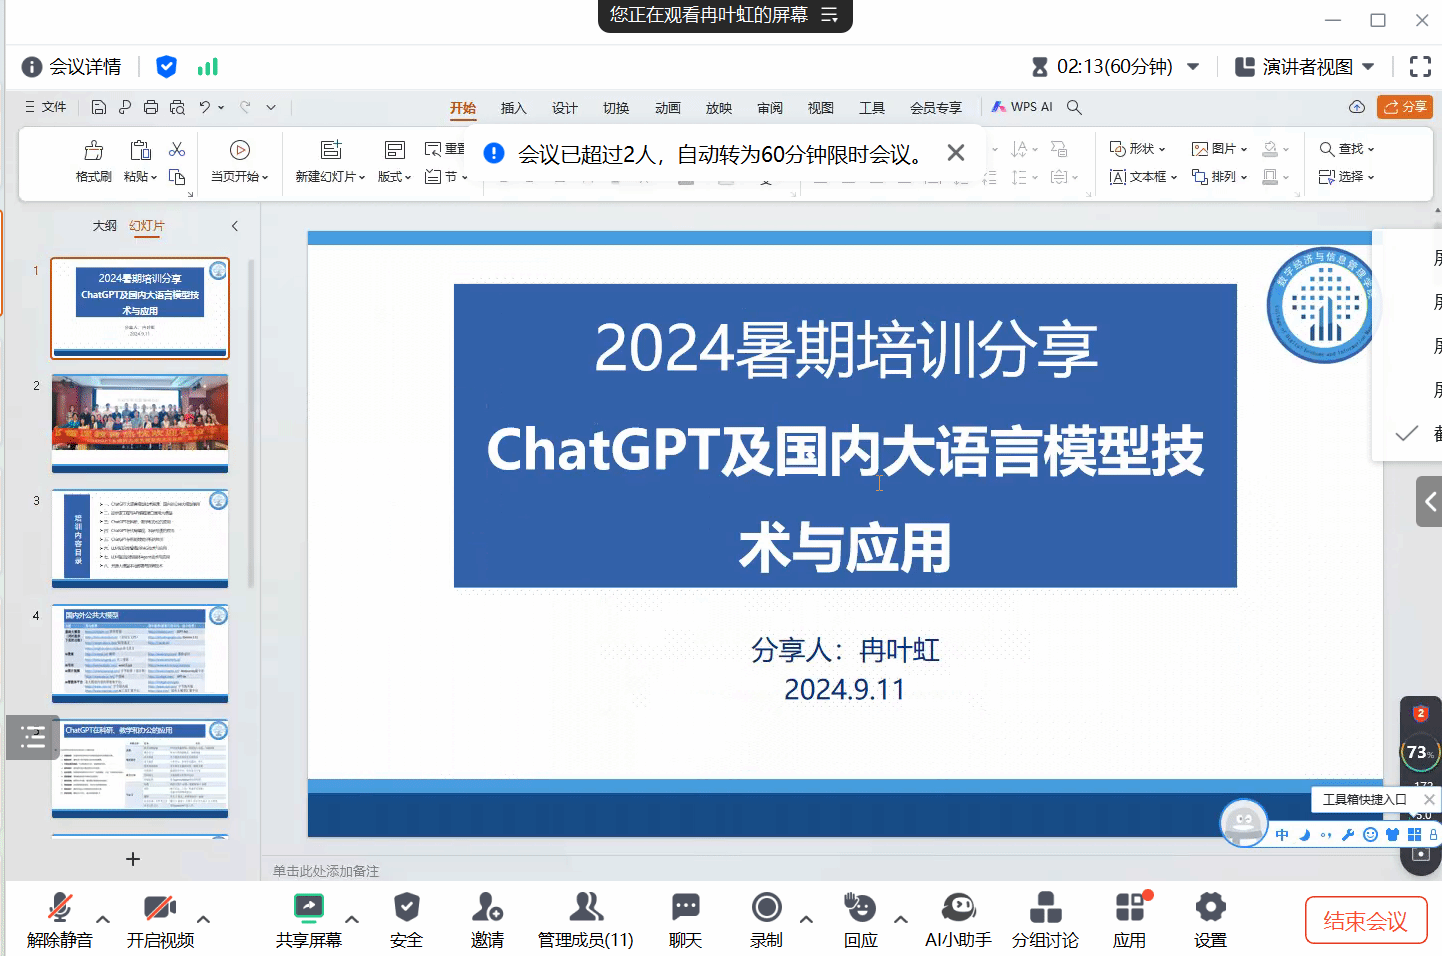Turn on camera via 开启视频
The width and height of the screenshot is (1442, 956).
coord(160,908)
